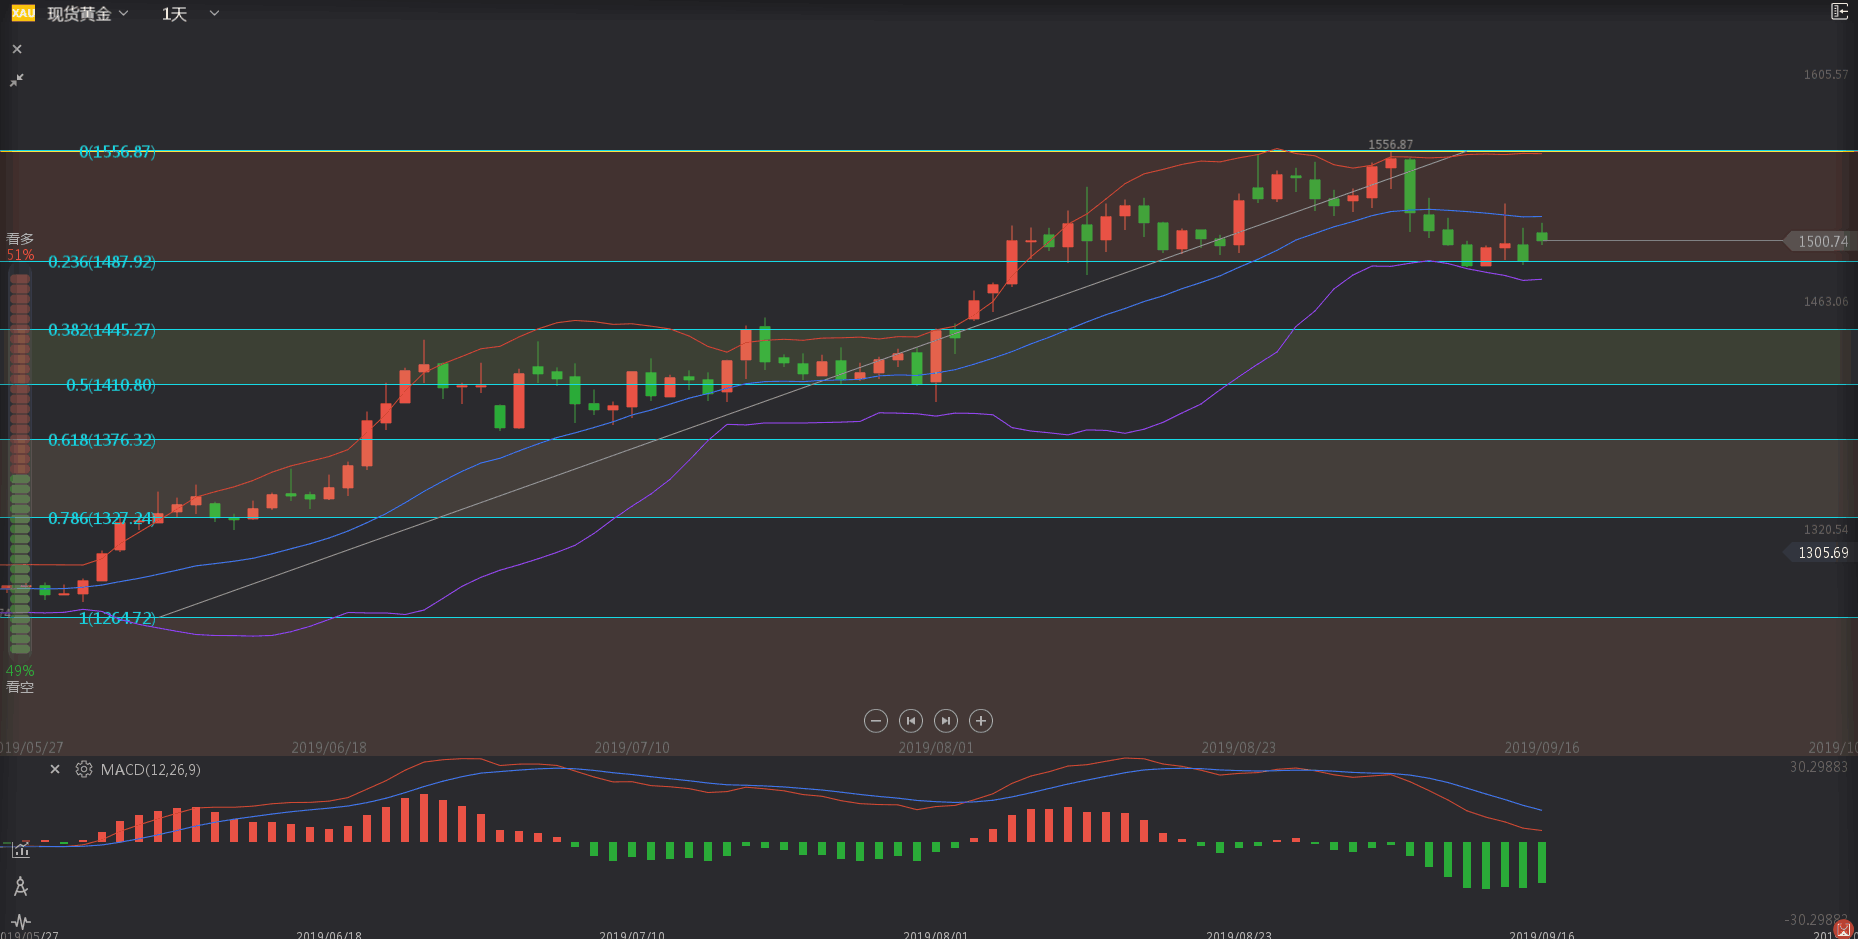Close the MACD indicator panel

55,769
